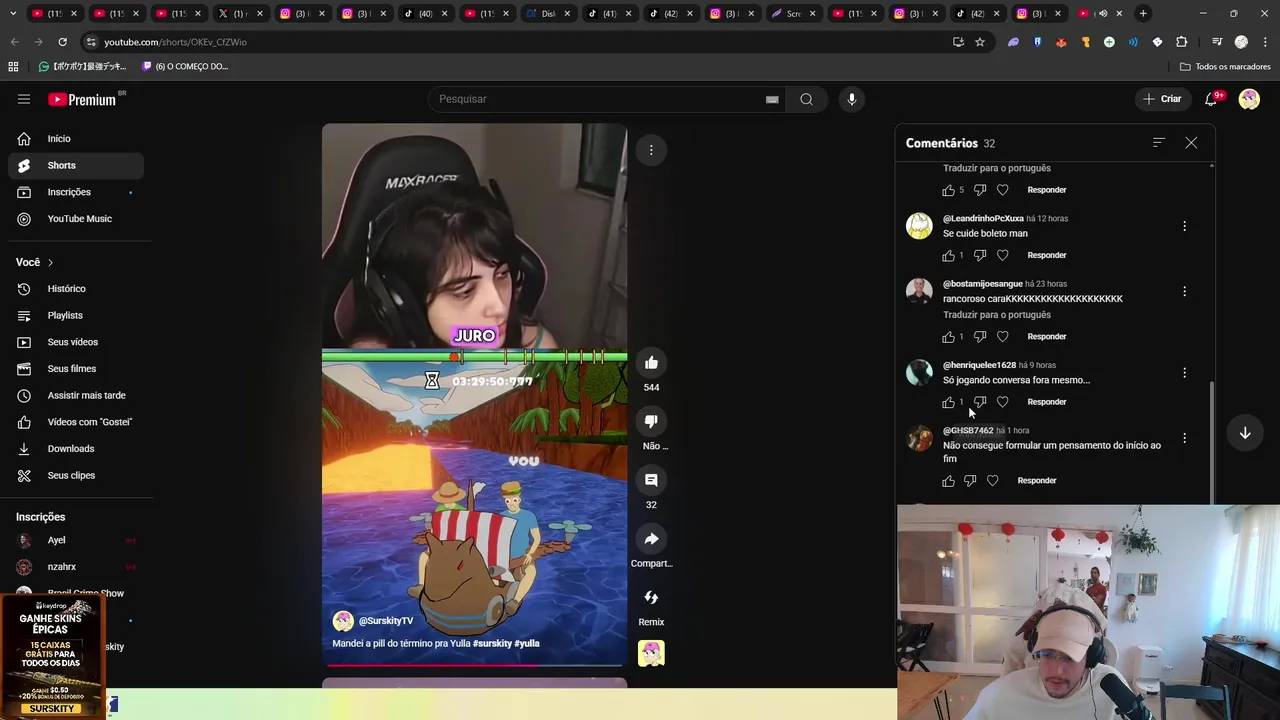Open the short's three-dot options menu
The image size is (1280, 720).
tap(651, 150)
